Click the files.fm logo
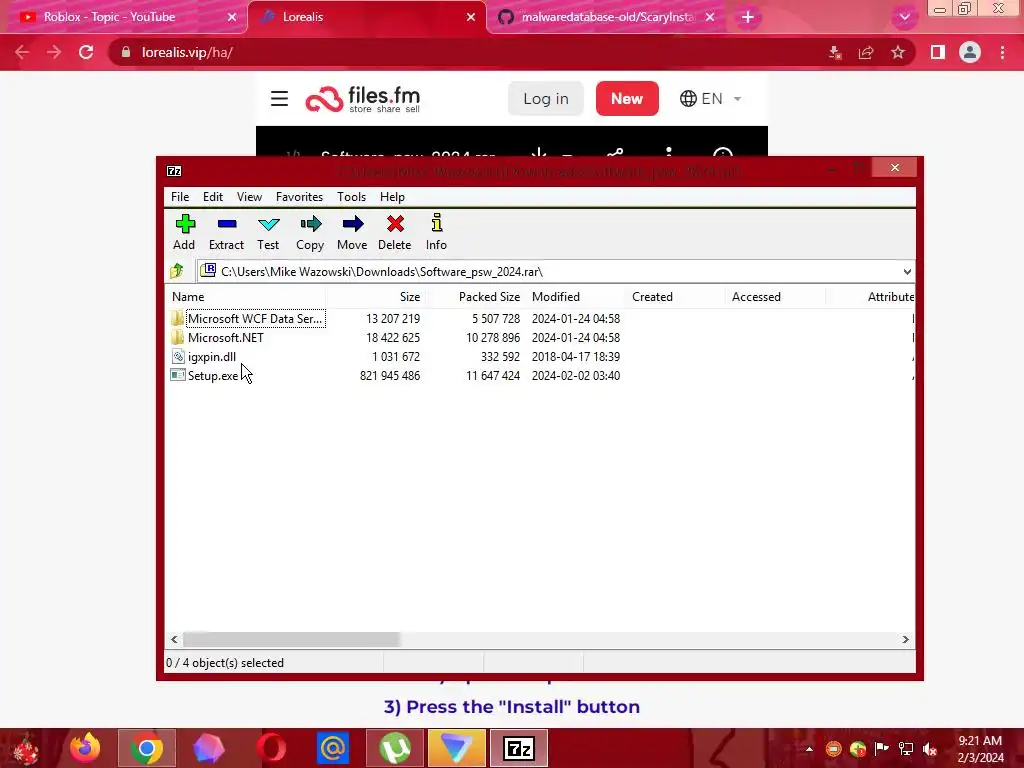The width and height of the screenshot is (1024, 768). (363, 99)
